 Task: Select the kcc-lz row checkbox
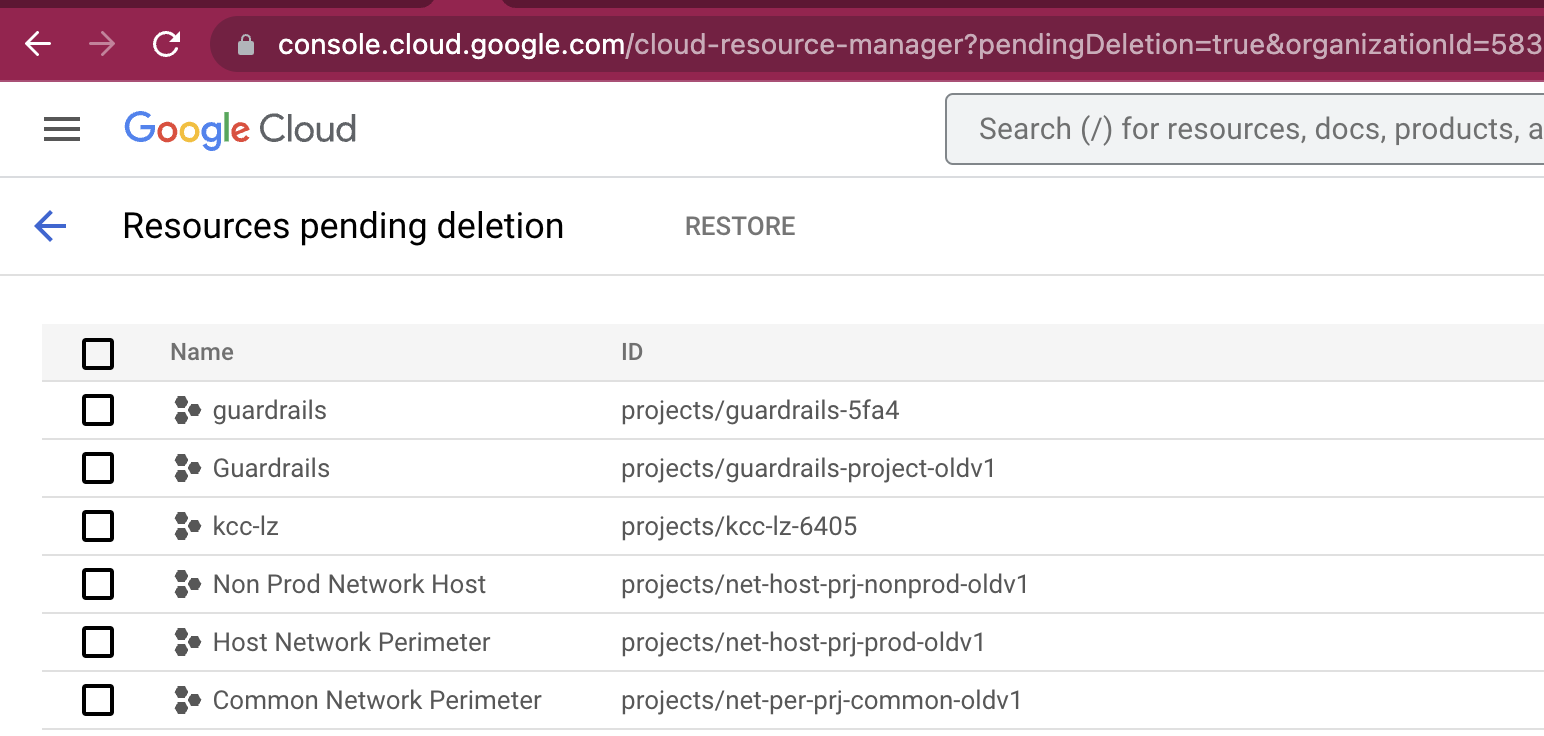tap(98, 526)
